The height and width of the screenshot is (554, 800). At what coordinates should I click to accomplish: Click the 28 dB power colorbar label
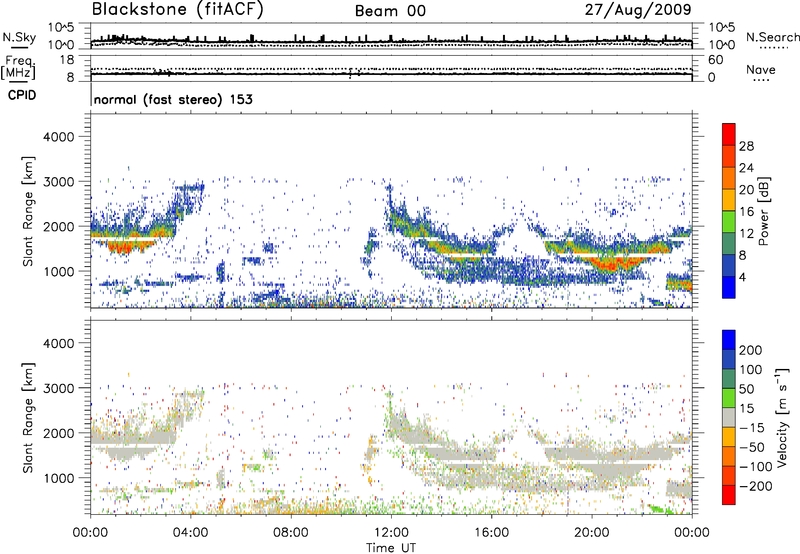[746, 146]
